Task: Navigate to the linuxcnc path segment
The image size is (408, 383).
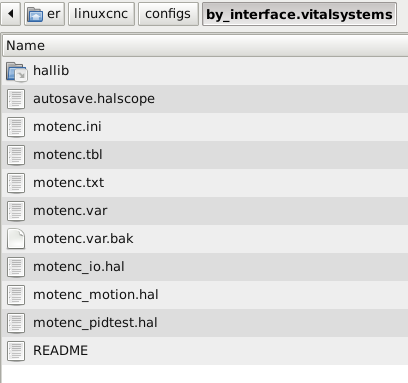Action: [101, 14]
